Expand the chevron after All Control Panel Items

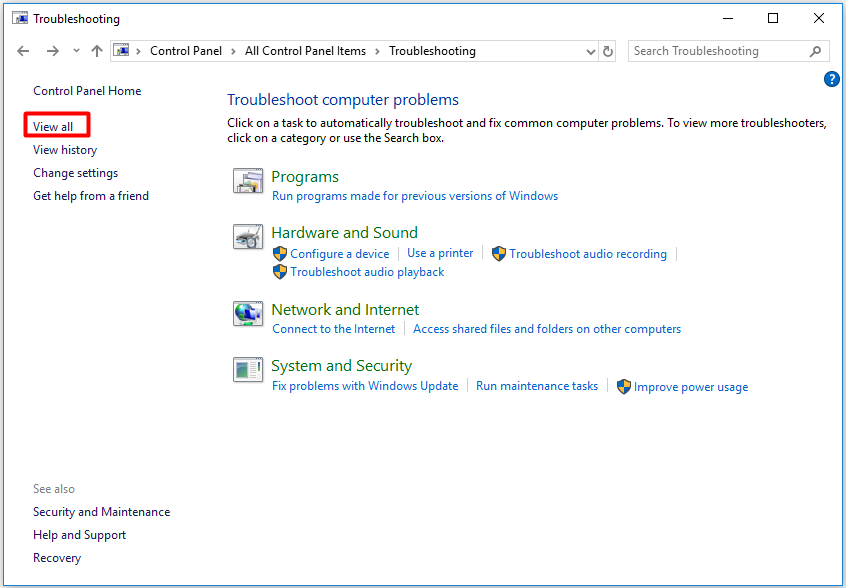click(x=377, y=52)
